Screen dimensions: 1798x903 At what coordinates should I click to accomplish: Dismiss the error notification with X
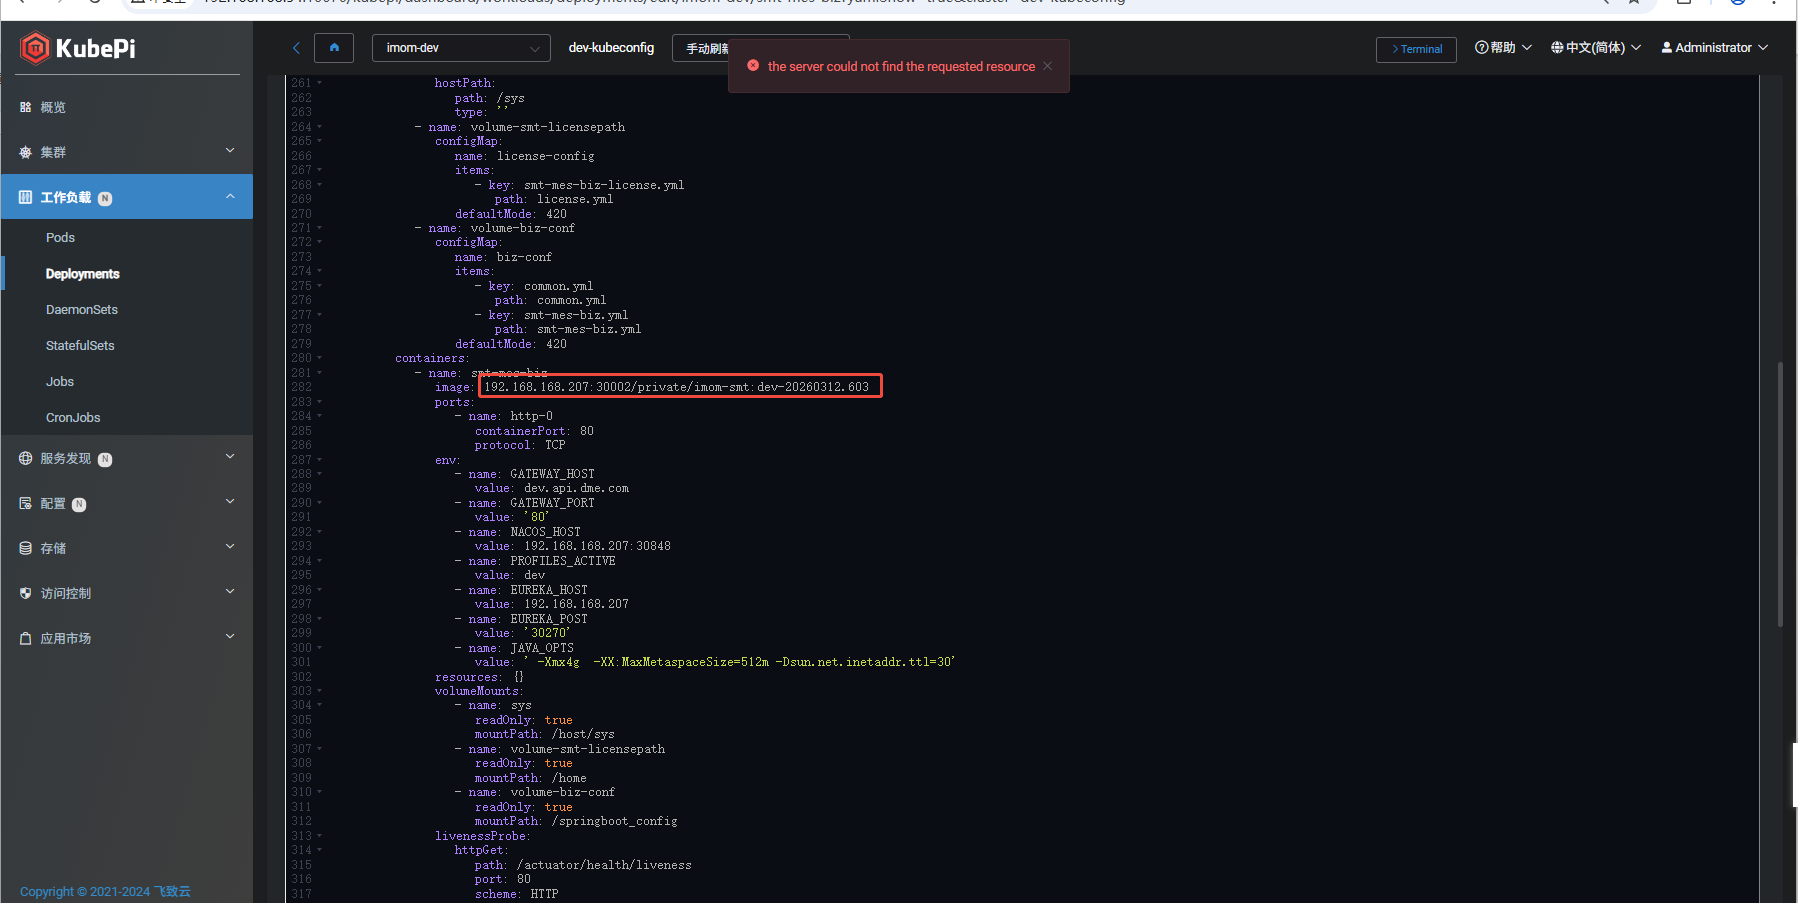1047,66
